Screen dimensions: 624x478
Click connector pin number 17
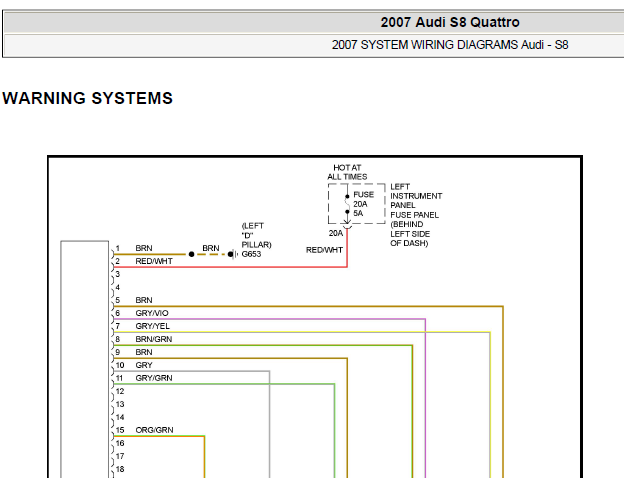point(120,456)
